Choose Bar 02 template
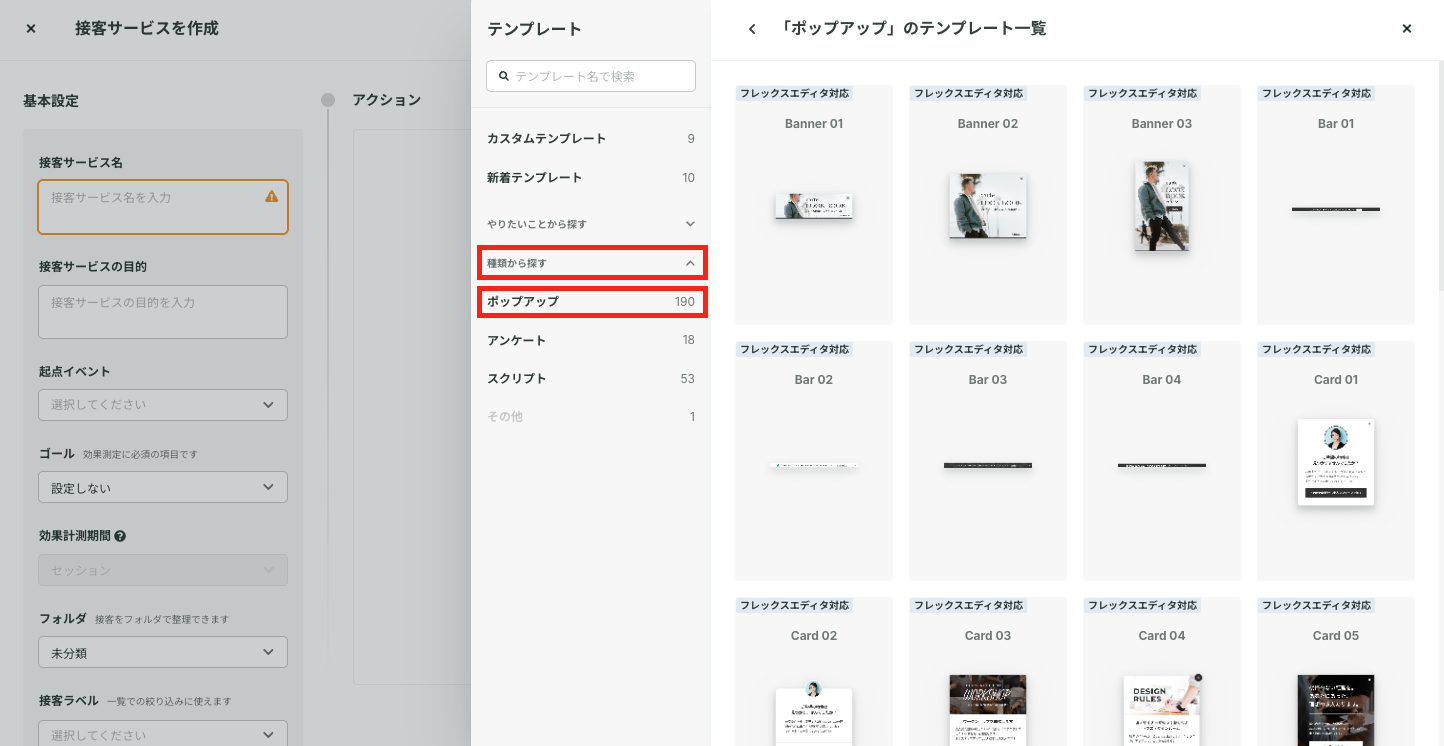This screenshot has width=1444, height=746. [814, 461]
